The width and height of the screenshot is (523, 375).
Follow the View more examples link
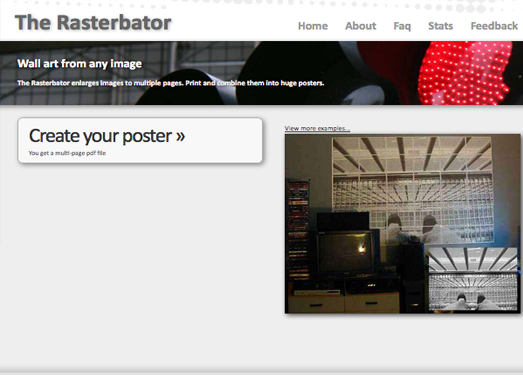[x=317, y=128]
